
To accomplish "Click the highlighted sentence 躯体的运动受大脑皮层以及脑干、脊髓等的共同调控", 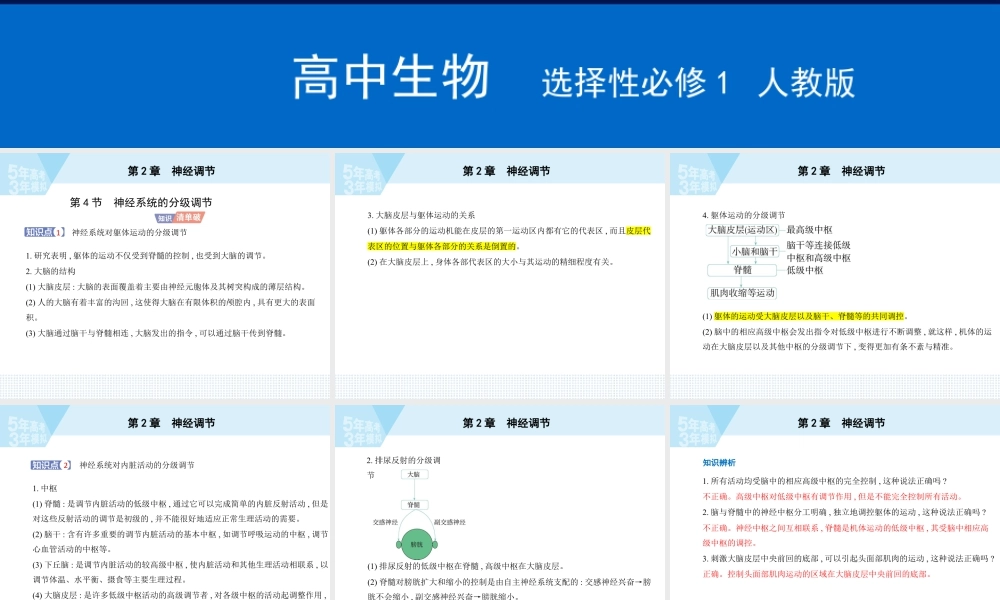I will click(809, 316).
